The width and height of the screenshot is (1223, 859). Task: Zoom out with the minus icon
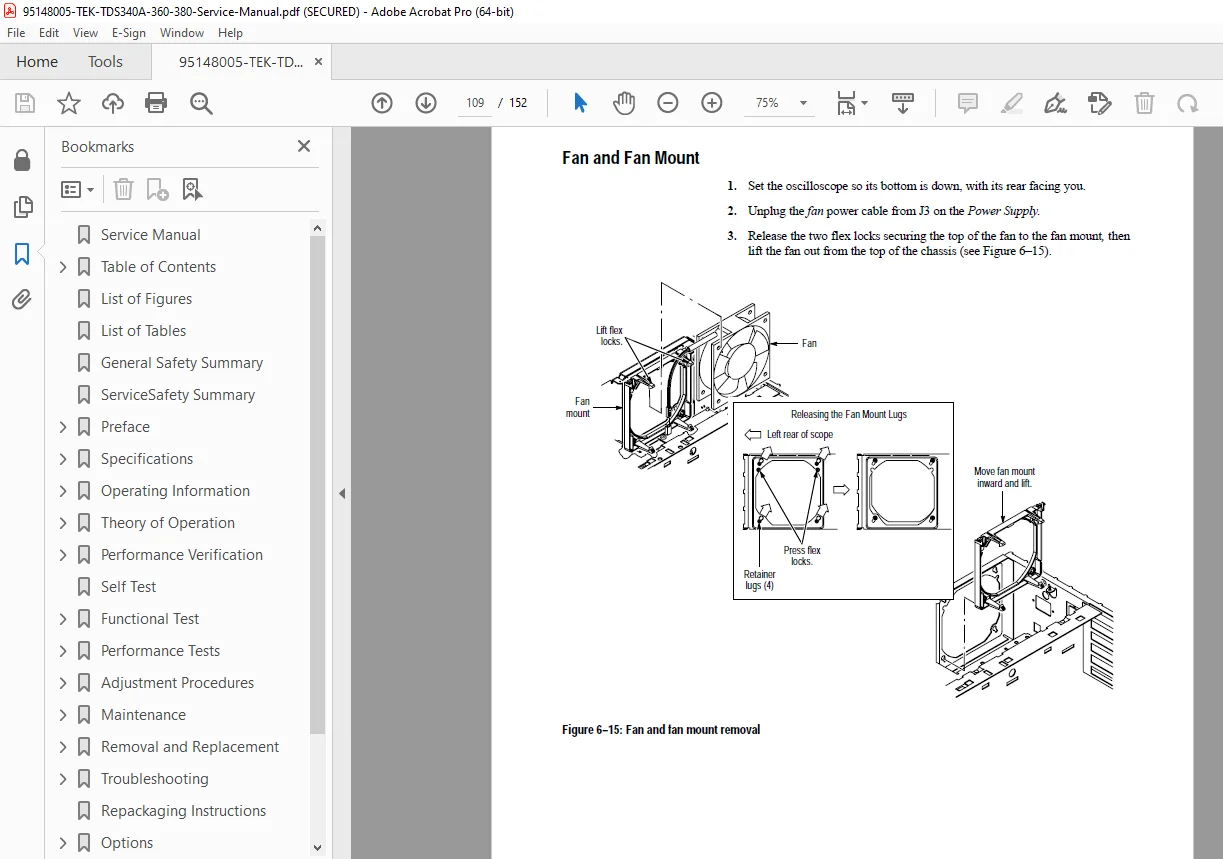(x=668, y=103)
